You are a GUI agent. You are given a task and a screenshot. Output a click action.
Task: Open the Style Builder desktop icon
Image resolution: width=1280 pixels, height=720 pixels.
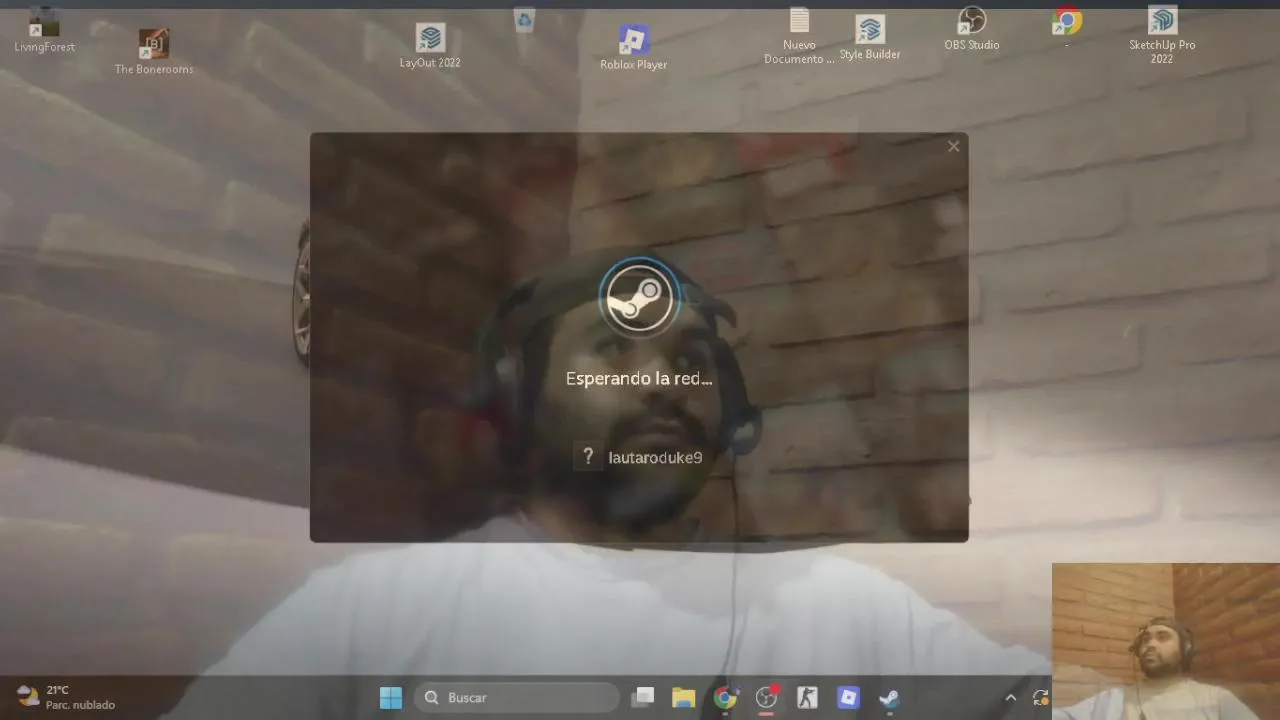coord(870,38)
